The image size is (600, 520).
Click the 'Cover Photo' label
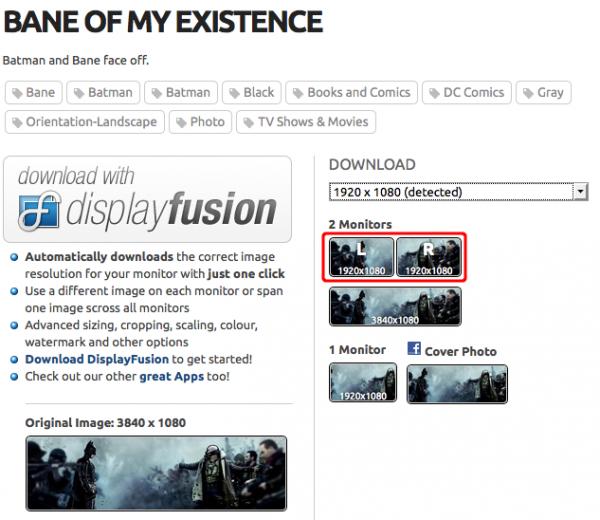461,352
